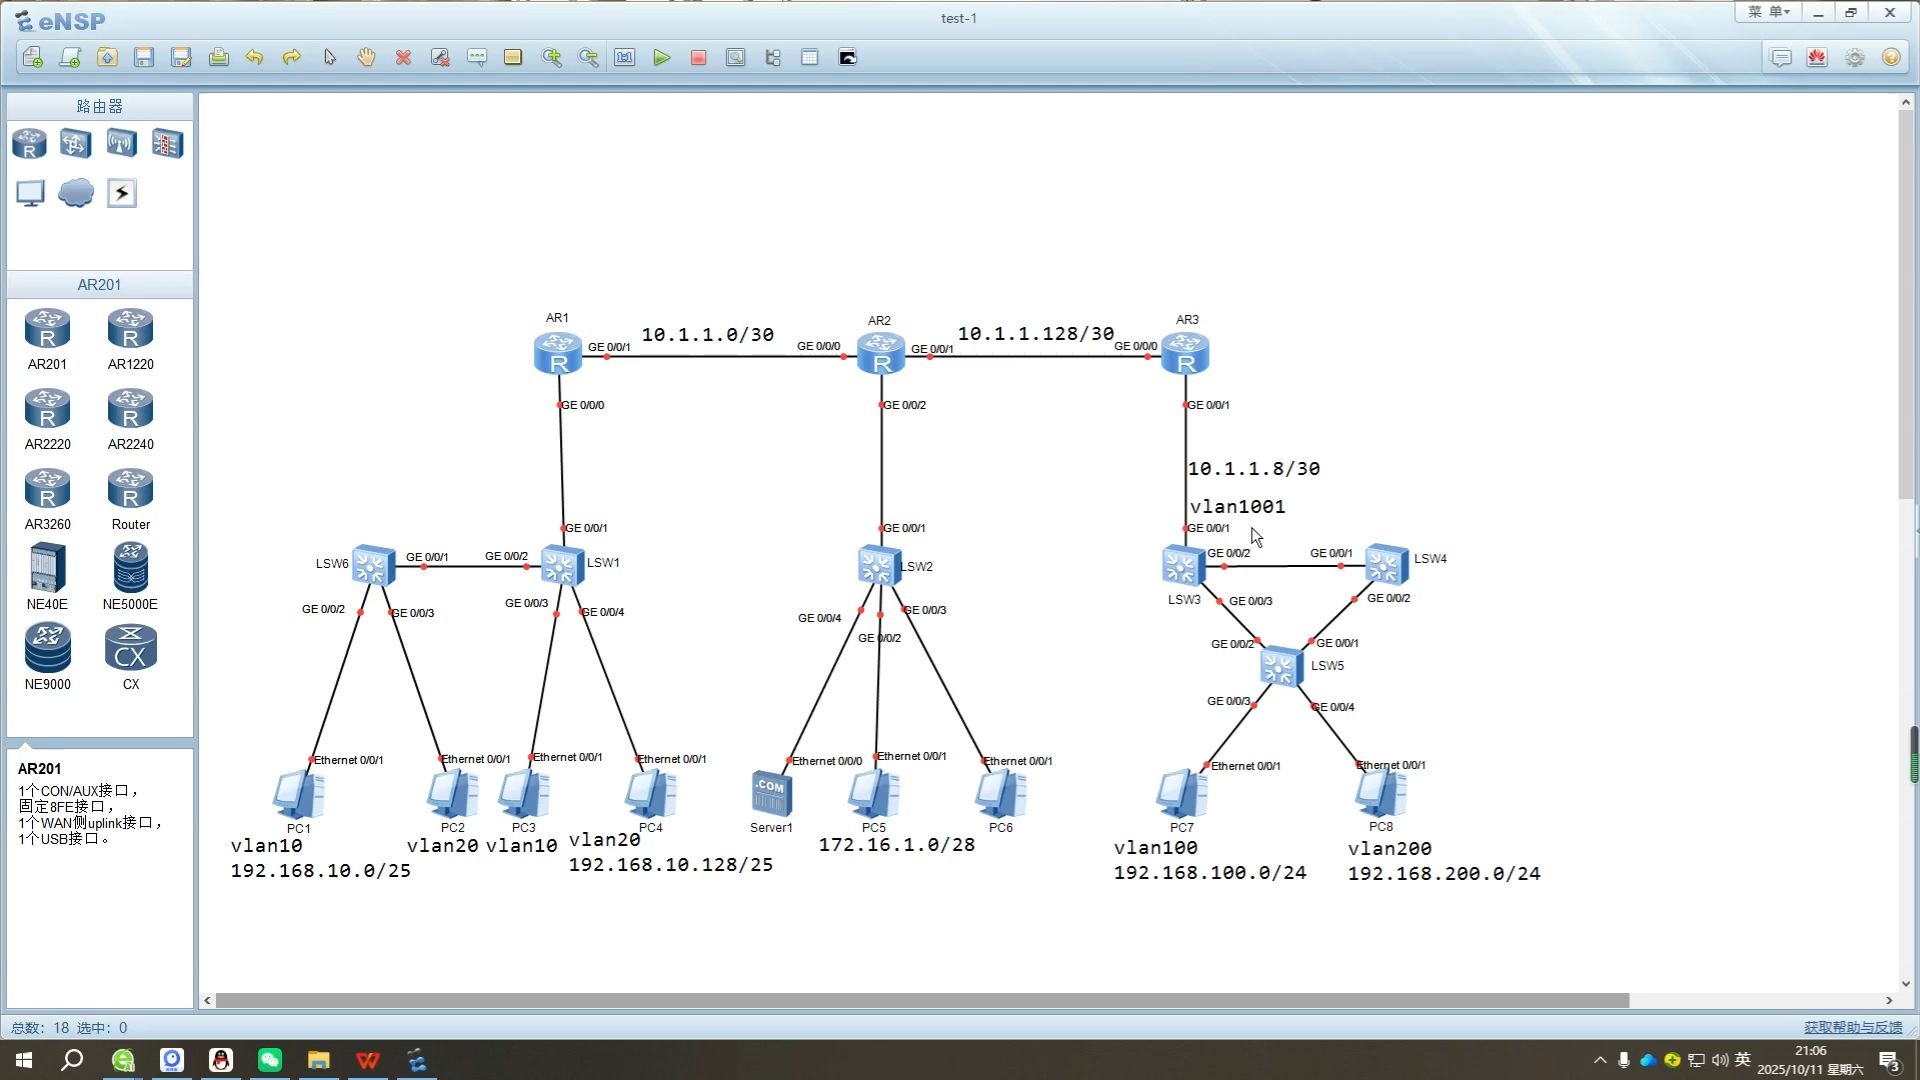Image resolution: width=1920 pixels, height=1080 pixels.
Task: Select the cloud device category icon
Action: click(x=76, y=192)
